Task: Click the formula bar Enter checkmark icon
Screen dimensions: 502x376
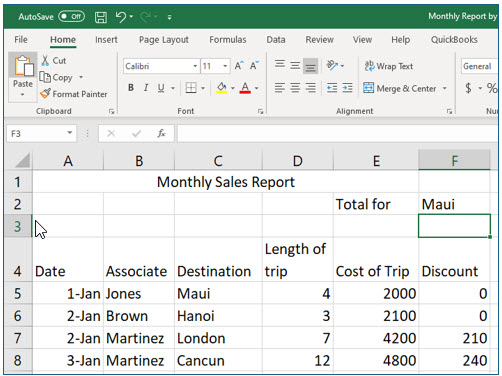Action: click(136, 134)
